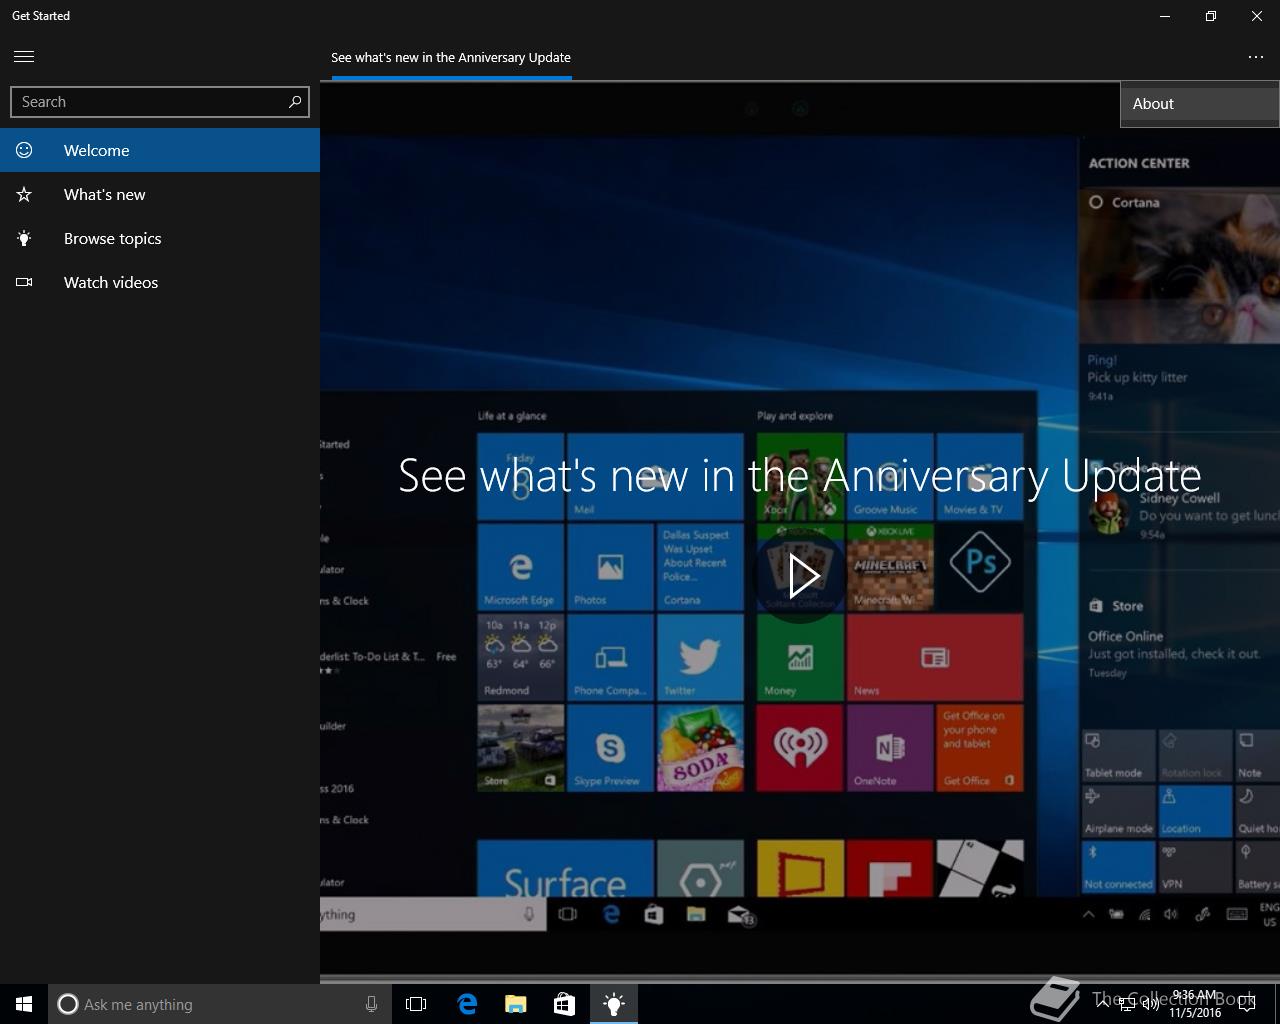Click the Browse topics lightbulb icon
This screenshot has width=1280, height=1024.
24,238
